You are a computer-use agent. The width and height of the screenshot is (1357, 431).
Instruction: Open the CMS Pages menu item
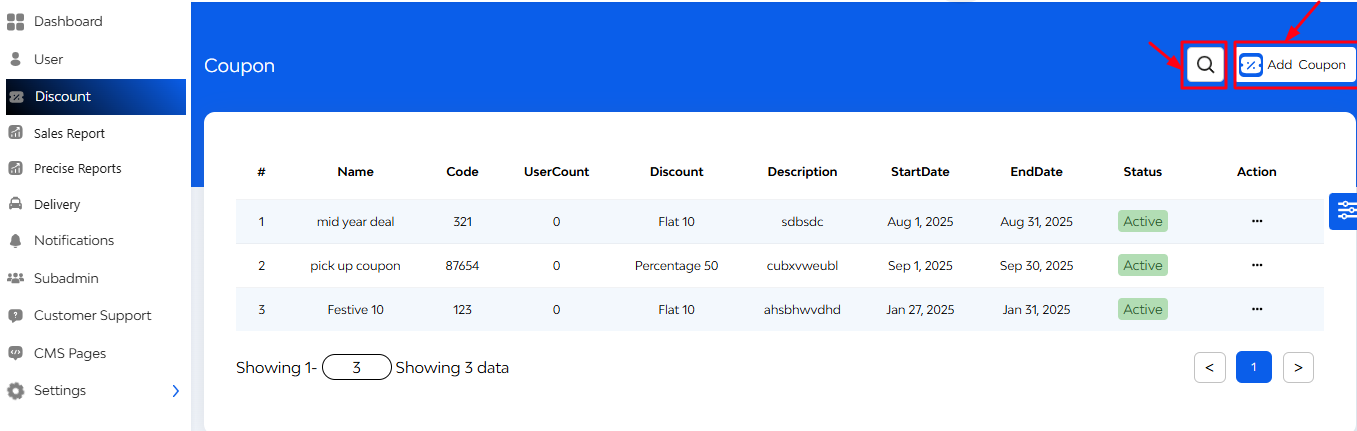(70, 353)
